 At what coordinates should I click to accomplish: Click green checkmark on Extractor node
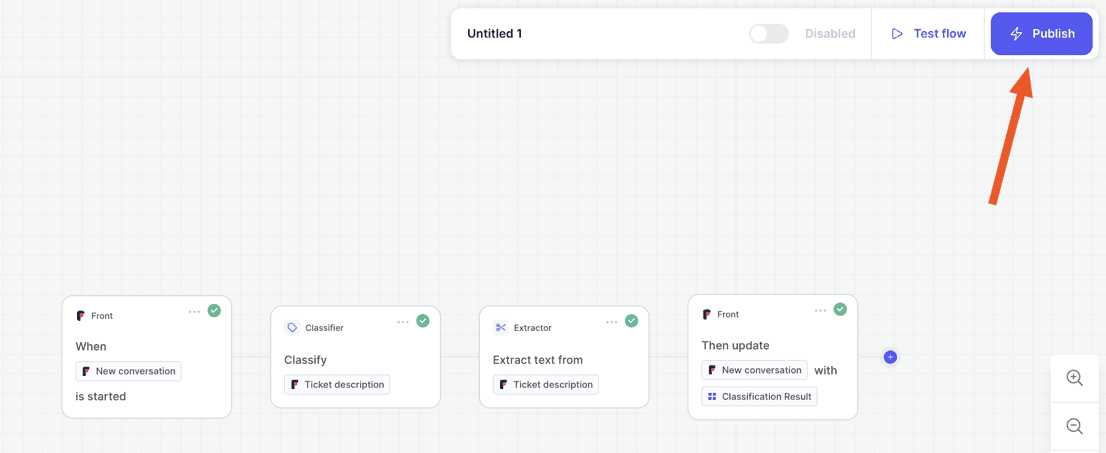tap(631, 321)
